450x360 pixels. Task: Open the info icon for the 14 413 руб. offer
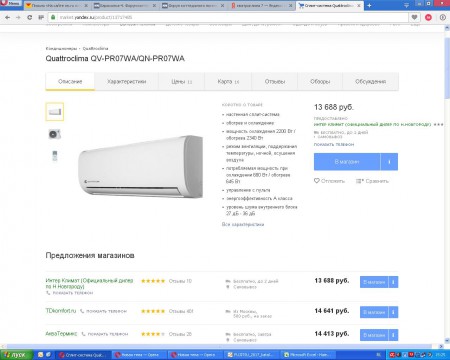click(393, 335)
